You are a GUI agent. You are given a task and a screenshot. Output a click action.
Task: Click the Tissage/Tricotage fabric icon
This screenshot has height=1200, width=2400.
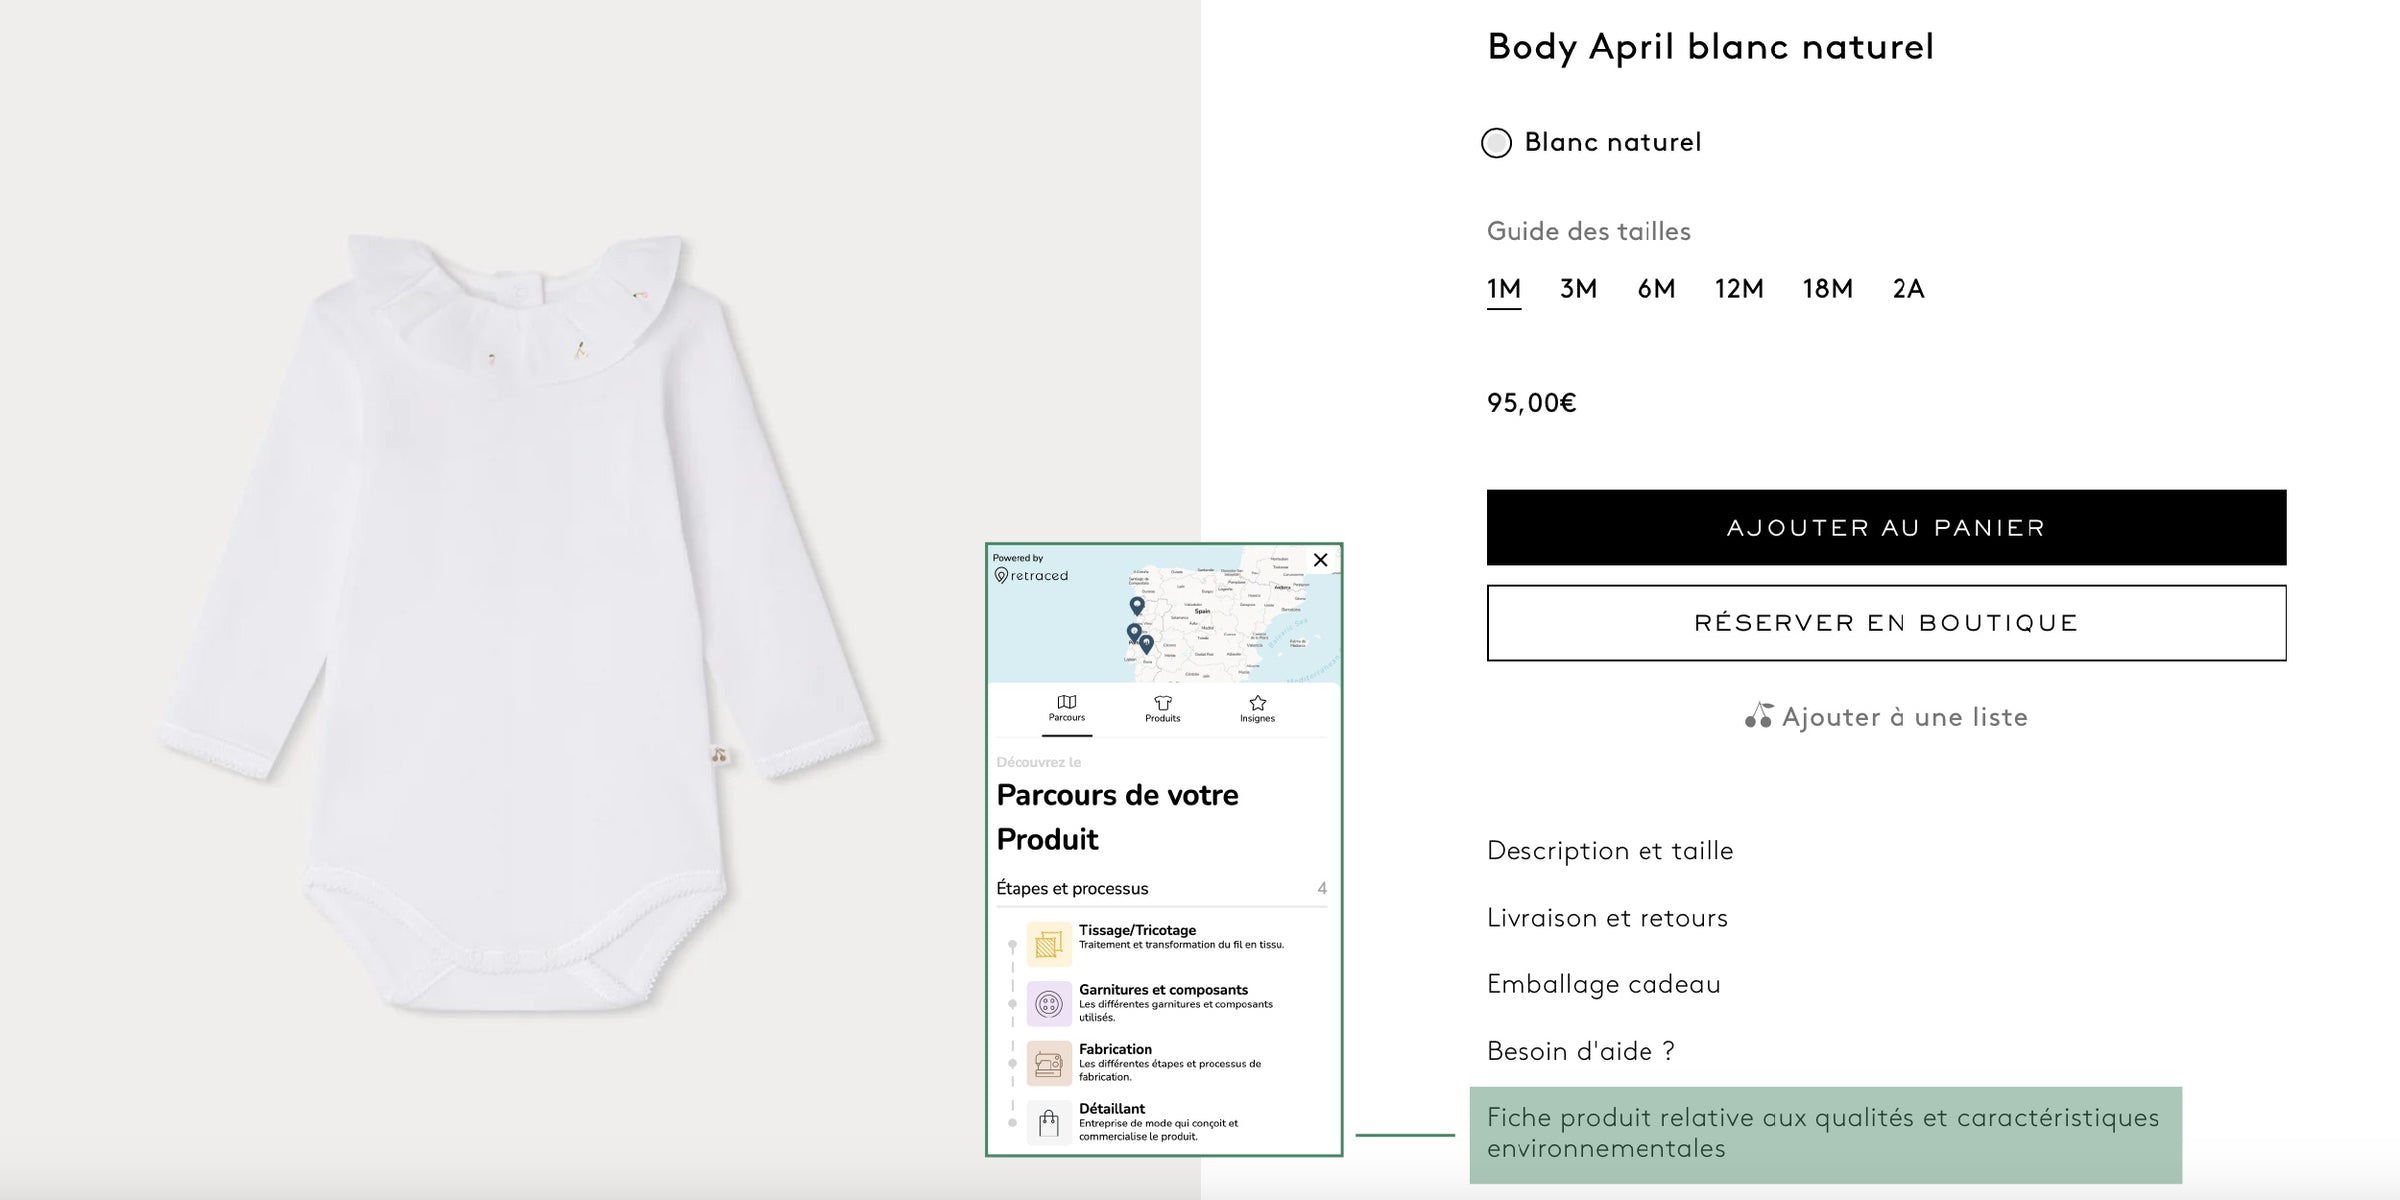coord(1048,944)
